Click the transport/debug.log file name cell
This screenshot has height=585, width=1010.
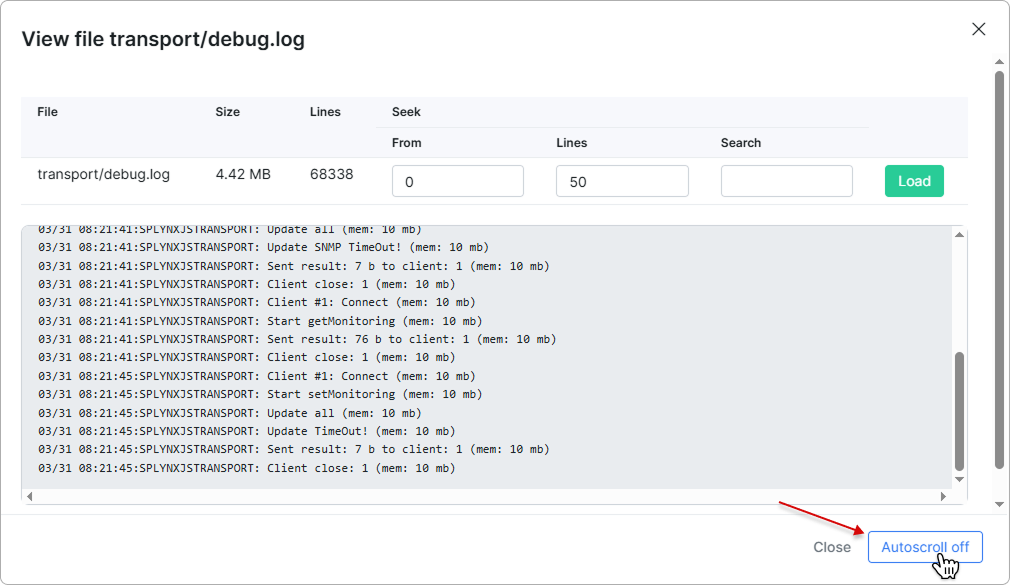tap(104, 175)
